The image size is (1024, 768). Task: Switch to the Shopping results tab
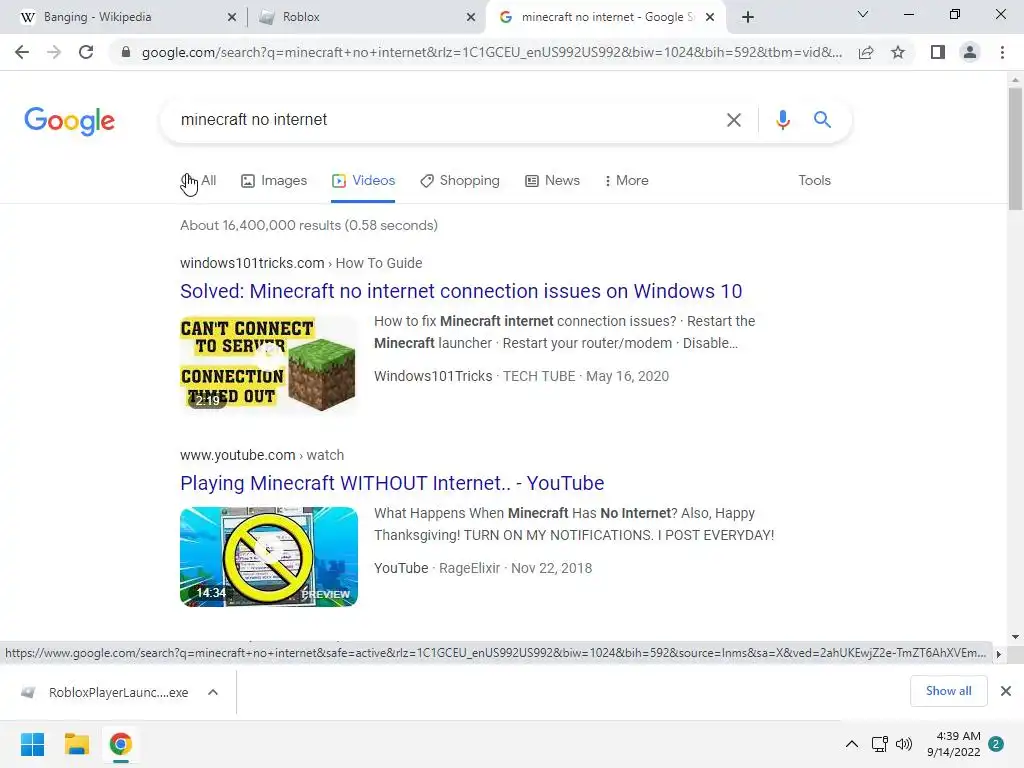tap(460, 180)
